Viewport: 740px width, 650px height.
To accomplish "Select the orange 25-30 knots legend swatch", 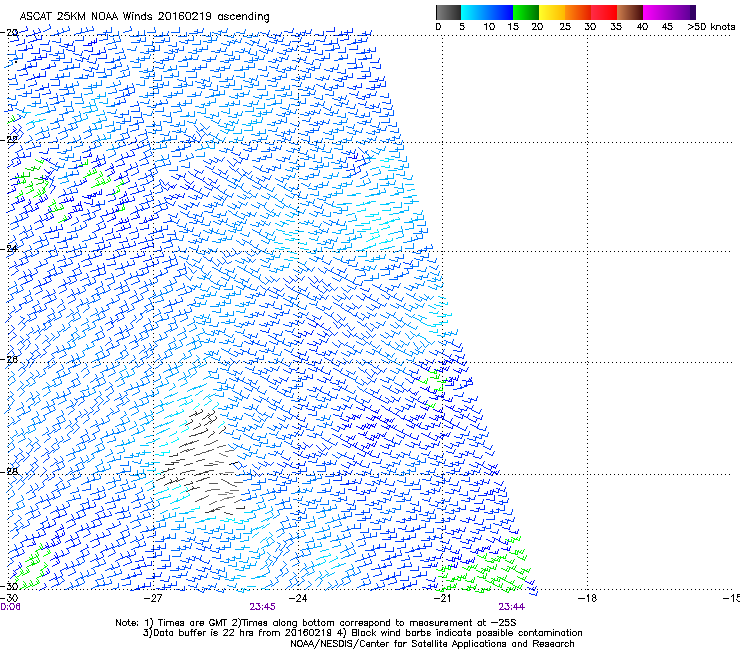I will tap(578, 12).
